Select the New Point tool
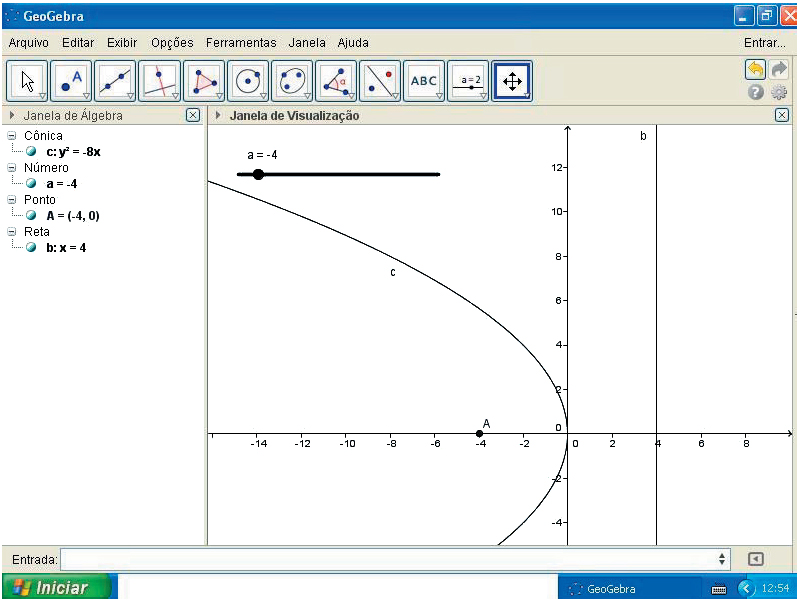The width and height of the screenshot is (802, 604). coord(72,81)
